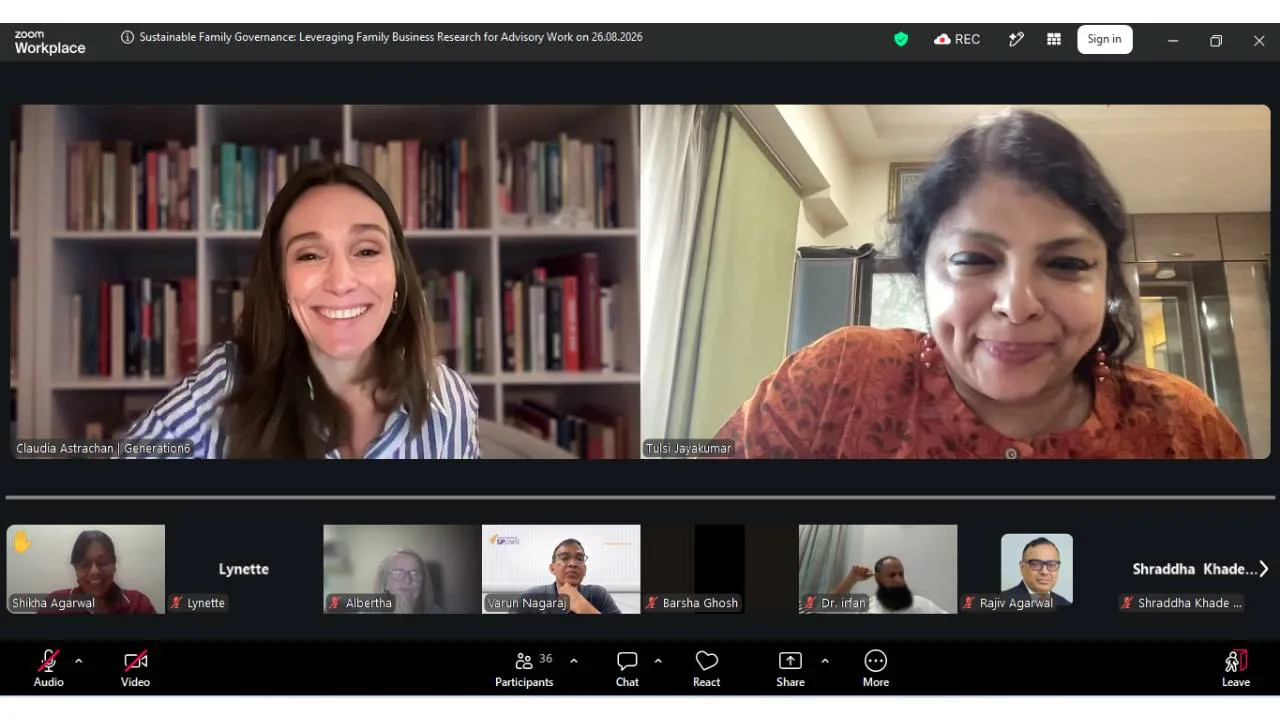Screen dimensions: 1280x720
Task: Select the Shraddha Khade participant tile
Action: (x=1195, y=569)
